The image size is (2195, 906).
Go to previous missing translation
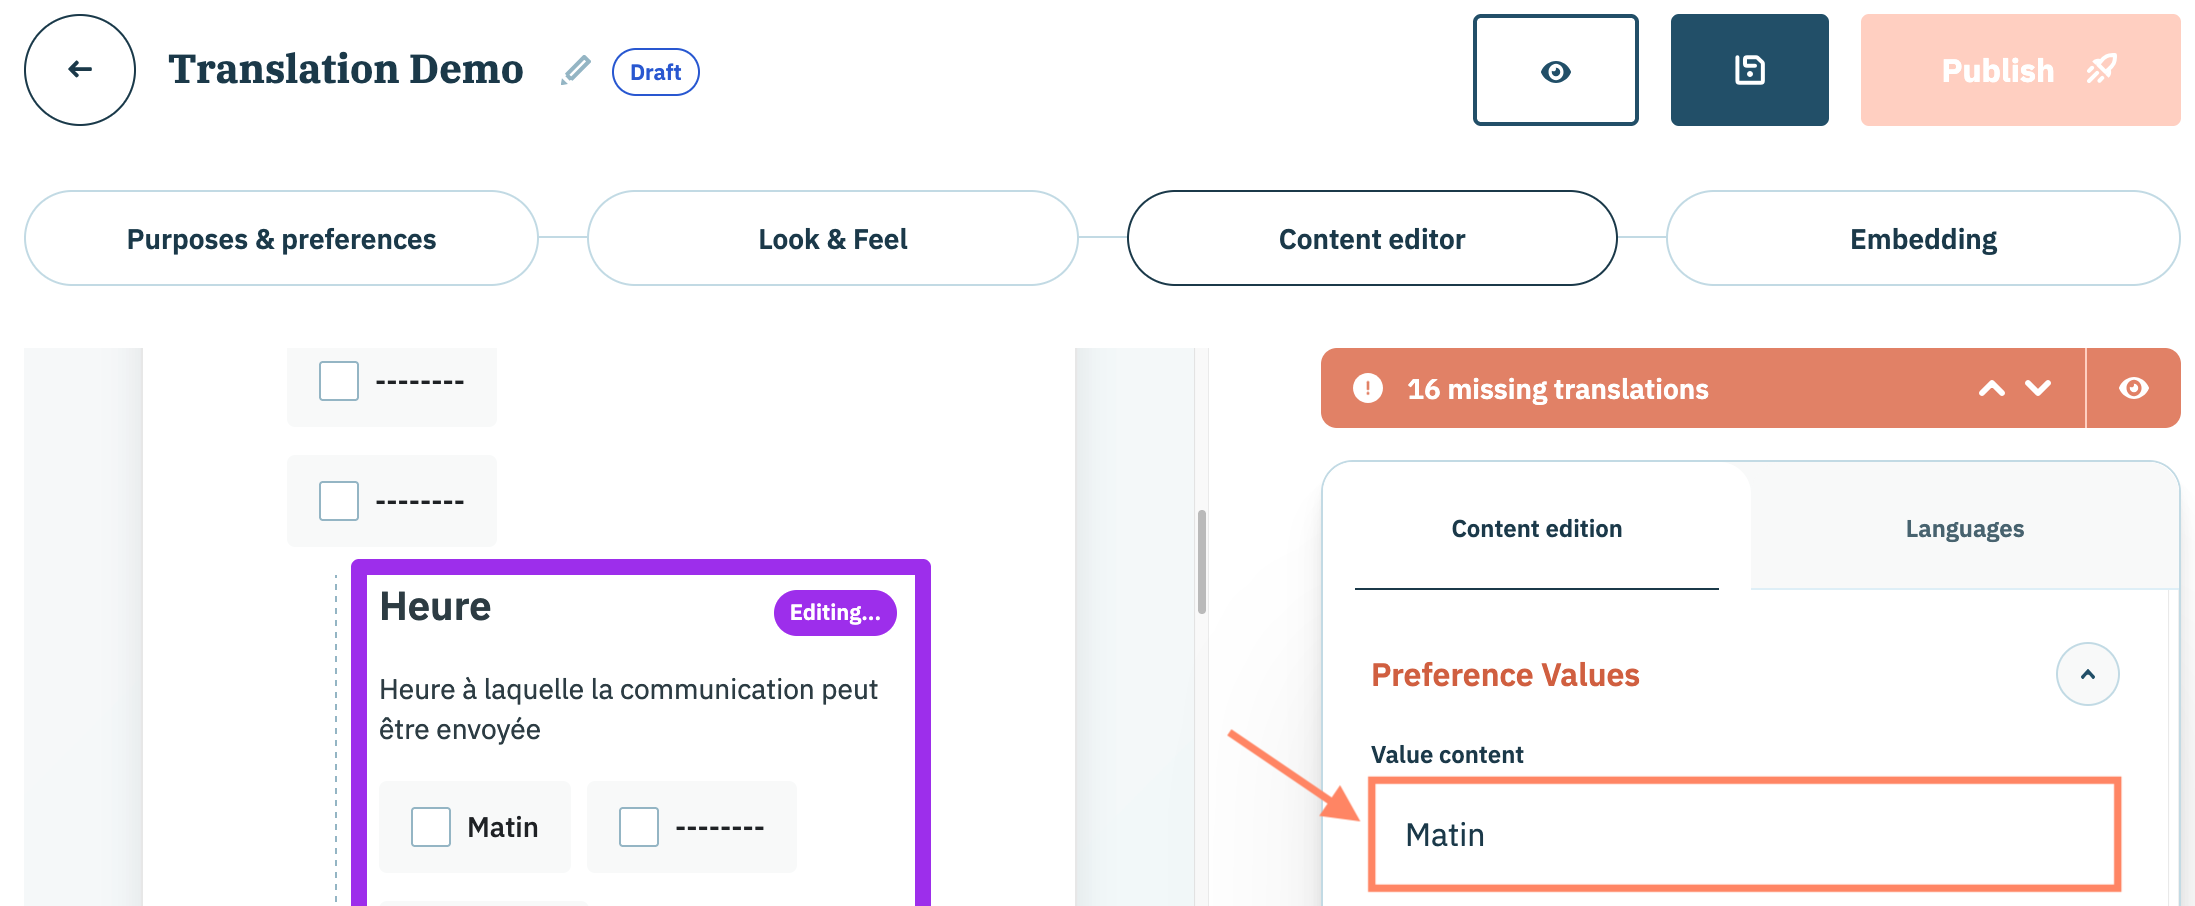[1991, 388]
